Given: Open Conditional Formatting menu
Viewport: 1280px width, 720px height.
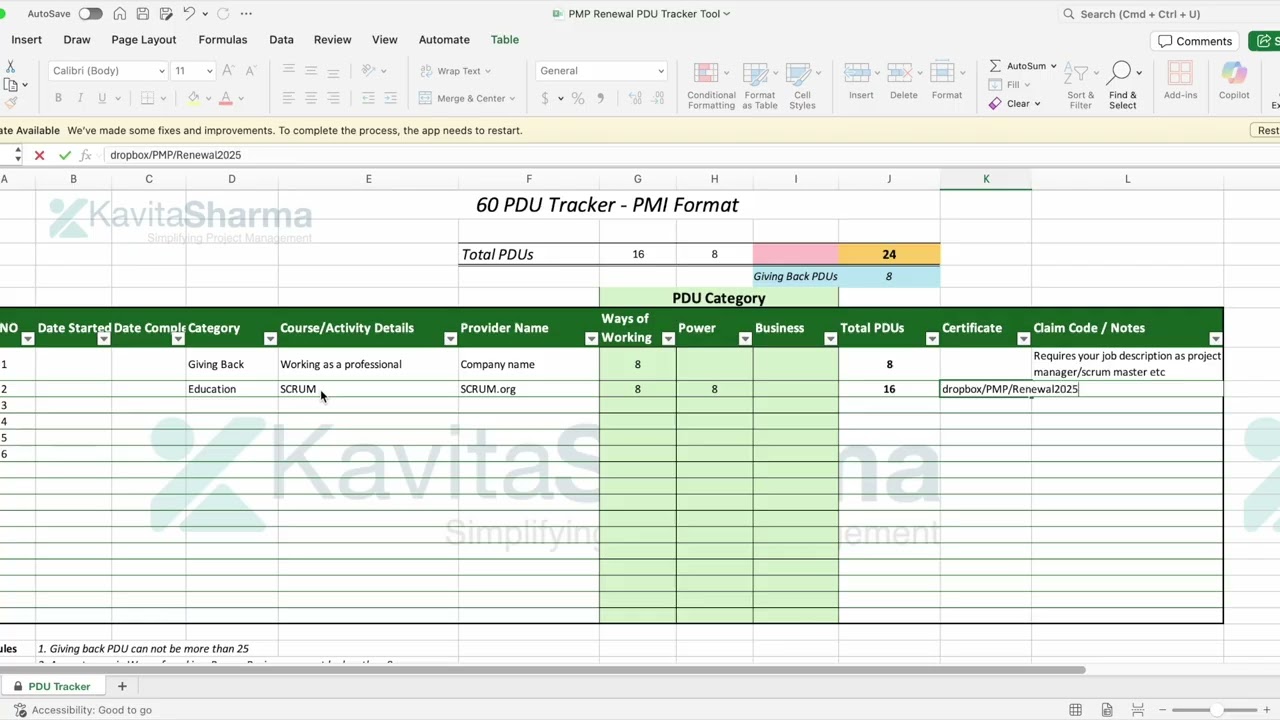Looking at the screenshot, I should click(711, 85).
